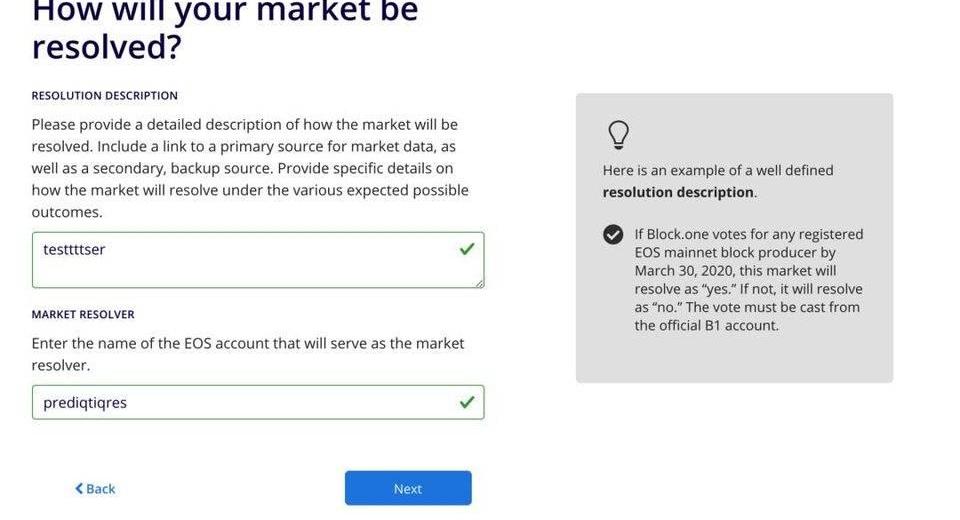This screenshot has width=960, height=520.
Task: Click the "Please provide a detailed description" paragraph
Action: 250,168
